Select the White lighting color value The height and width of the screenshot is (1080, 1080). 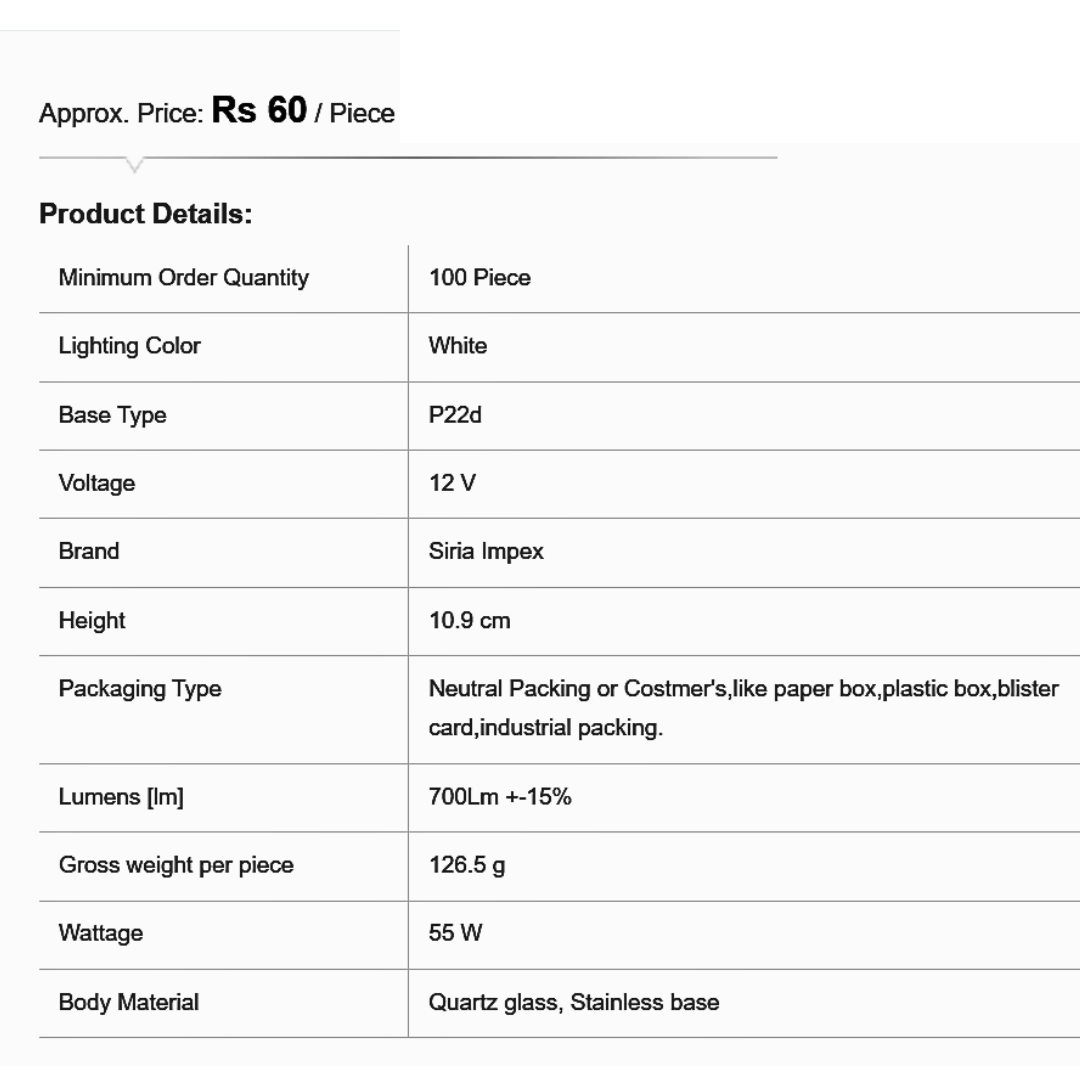tap(458, 346)
